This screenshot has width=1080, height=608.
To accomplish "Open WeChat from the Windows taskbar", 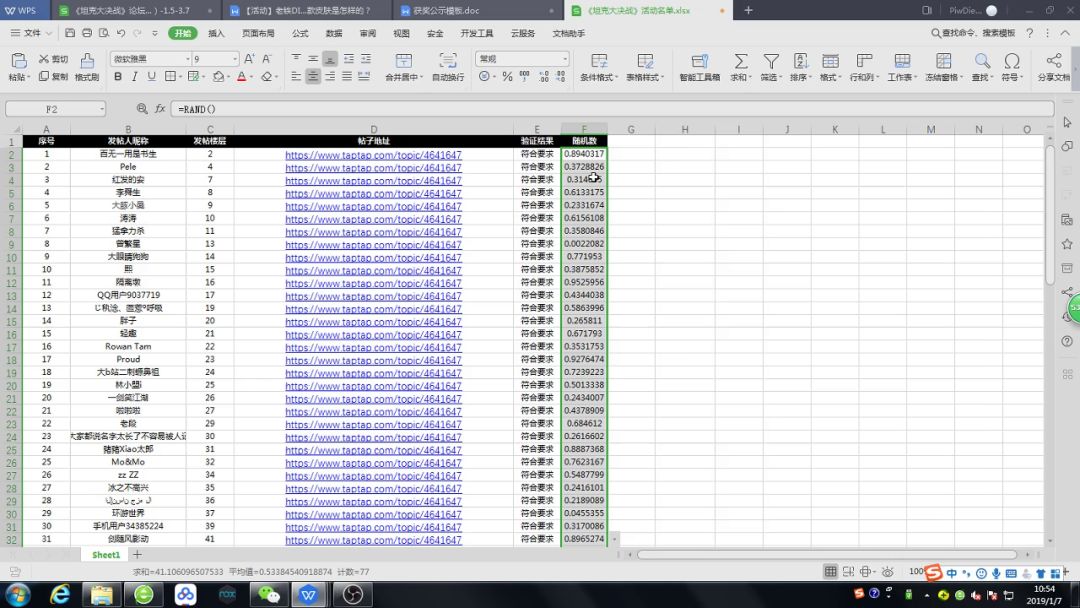I will [268, 594].
